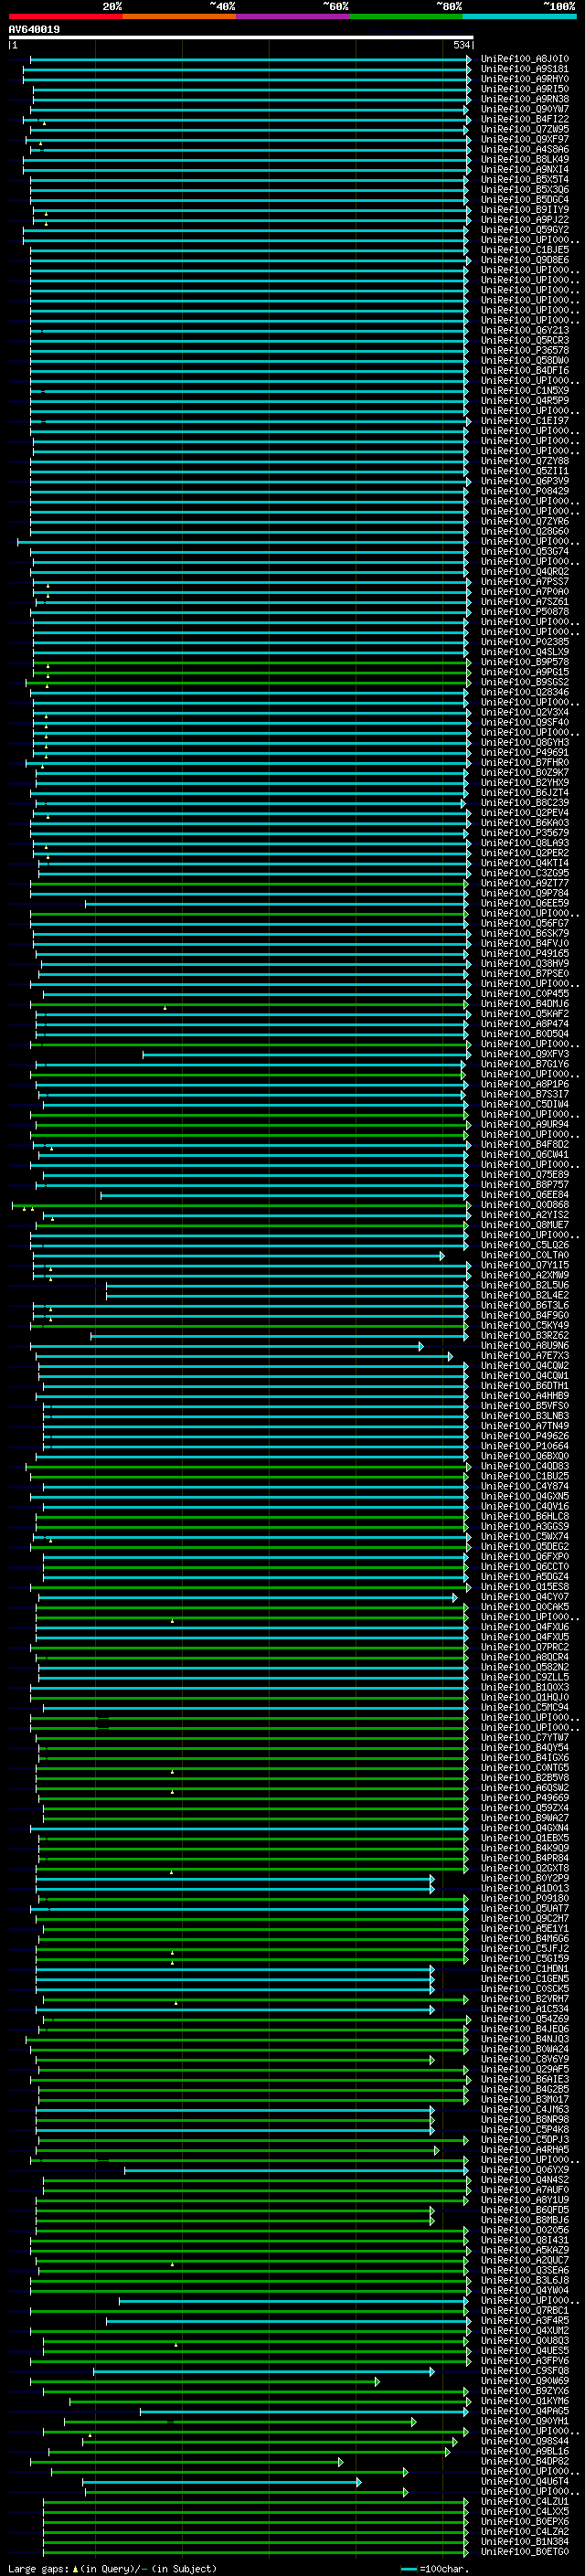Select the last hit UniRef100_B0ETG0
Image resolution: width=585 pixels, height=2576 pixels.
(525, 2552)
